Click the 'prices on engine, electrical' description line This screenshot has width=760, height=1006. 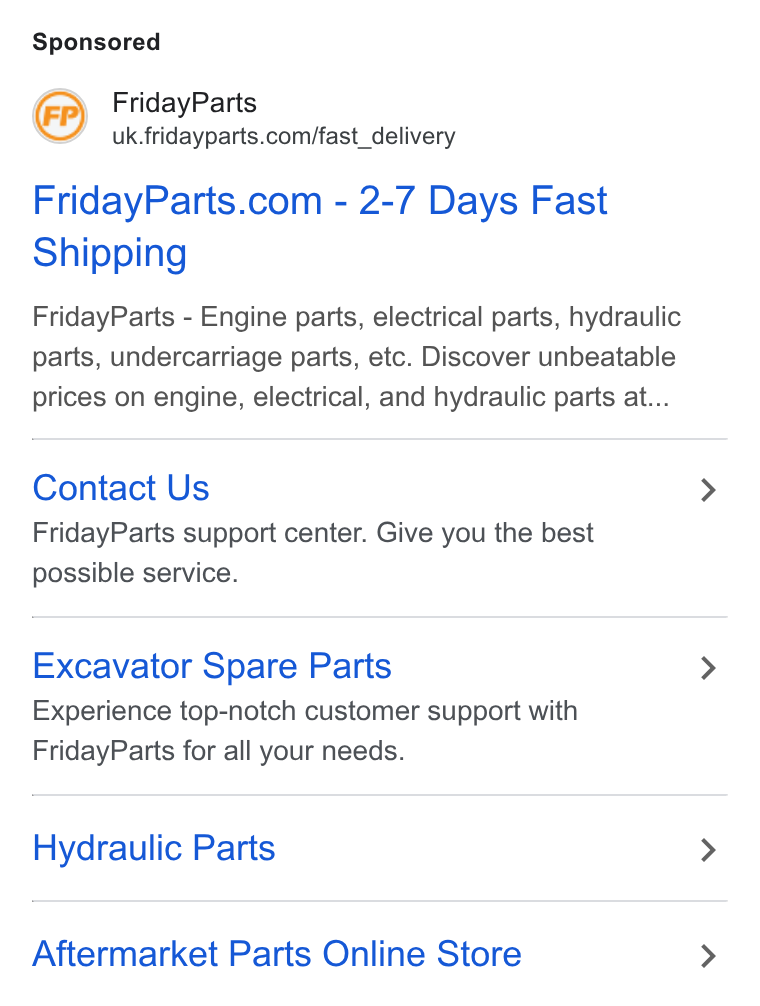tap(351, 397)
